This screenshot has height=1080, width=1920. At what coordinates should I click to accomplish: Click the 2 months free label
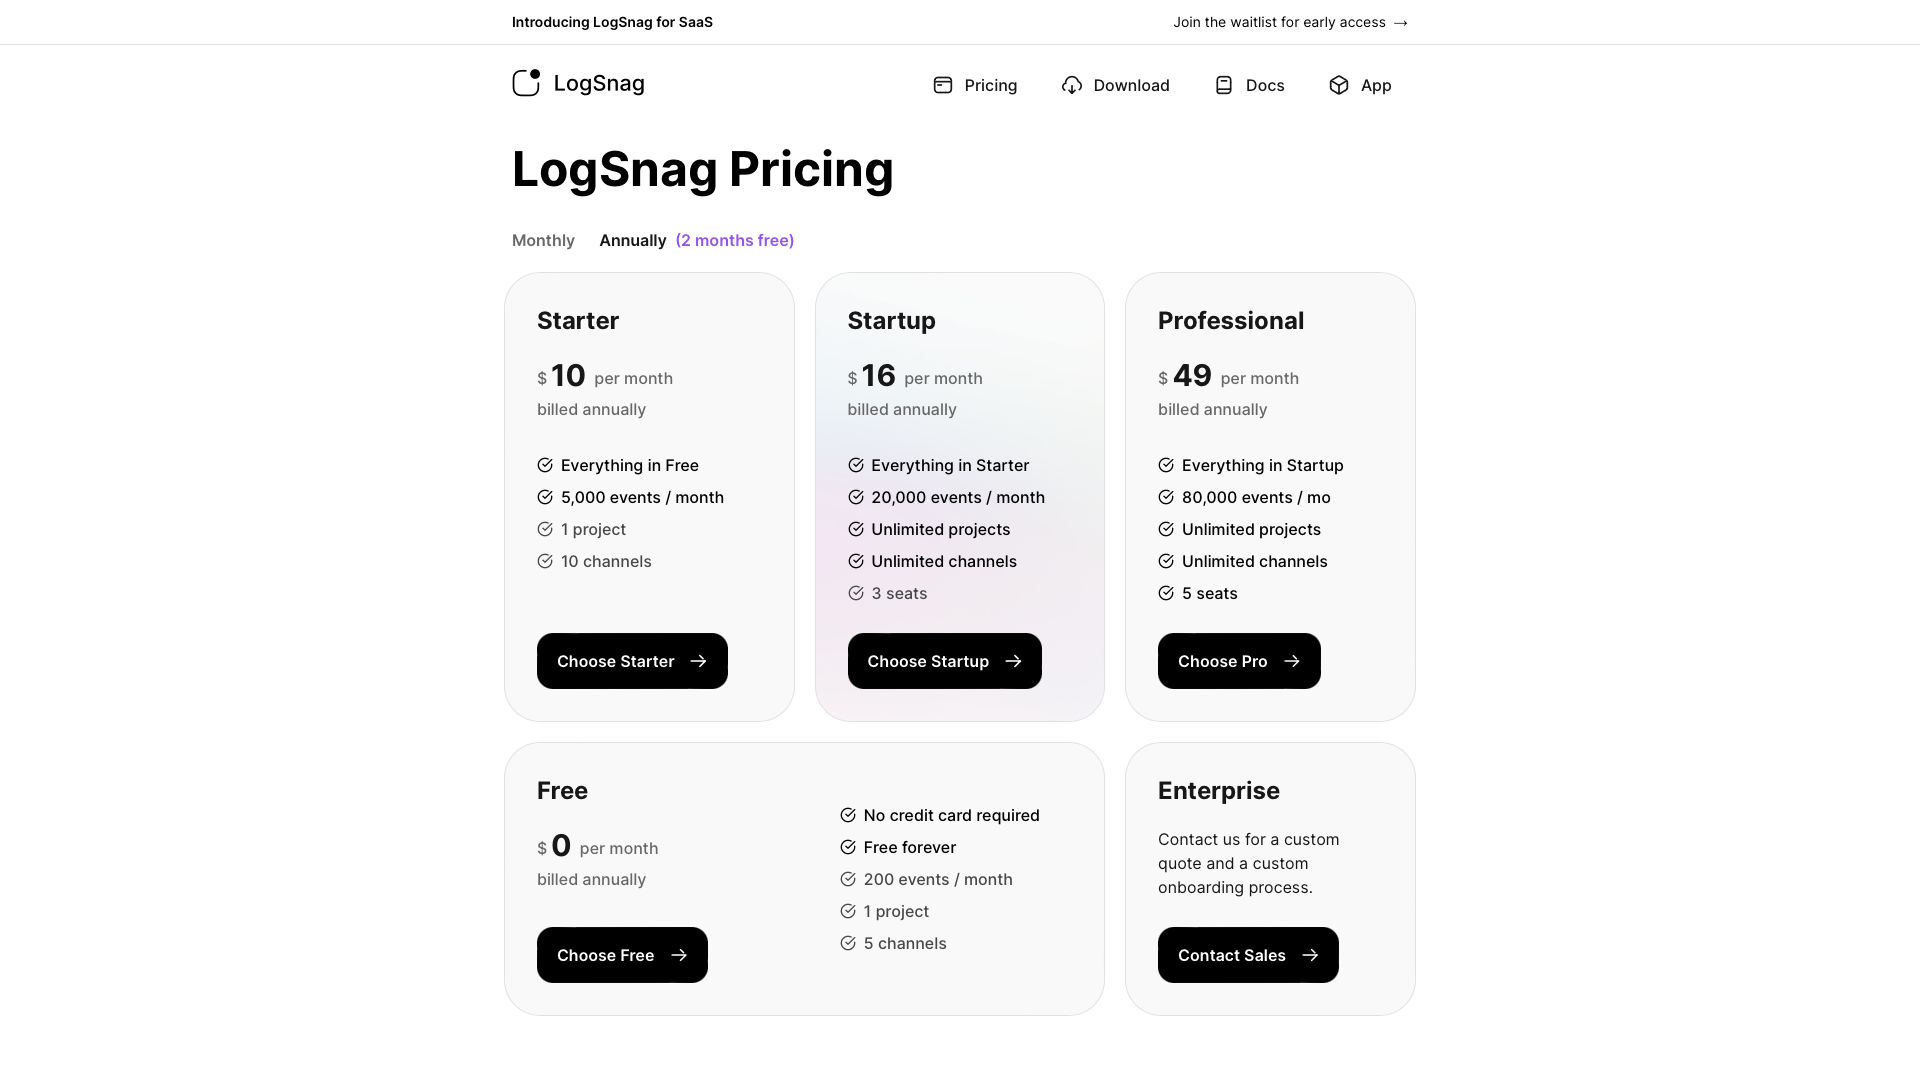coord(735,240)
